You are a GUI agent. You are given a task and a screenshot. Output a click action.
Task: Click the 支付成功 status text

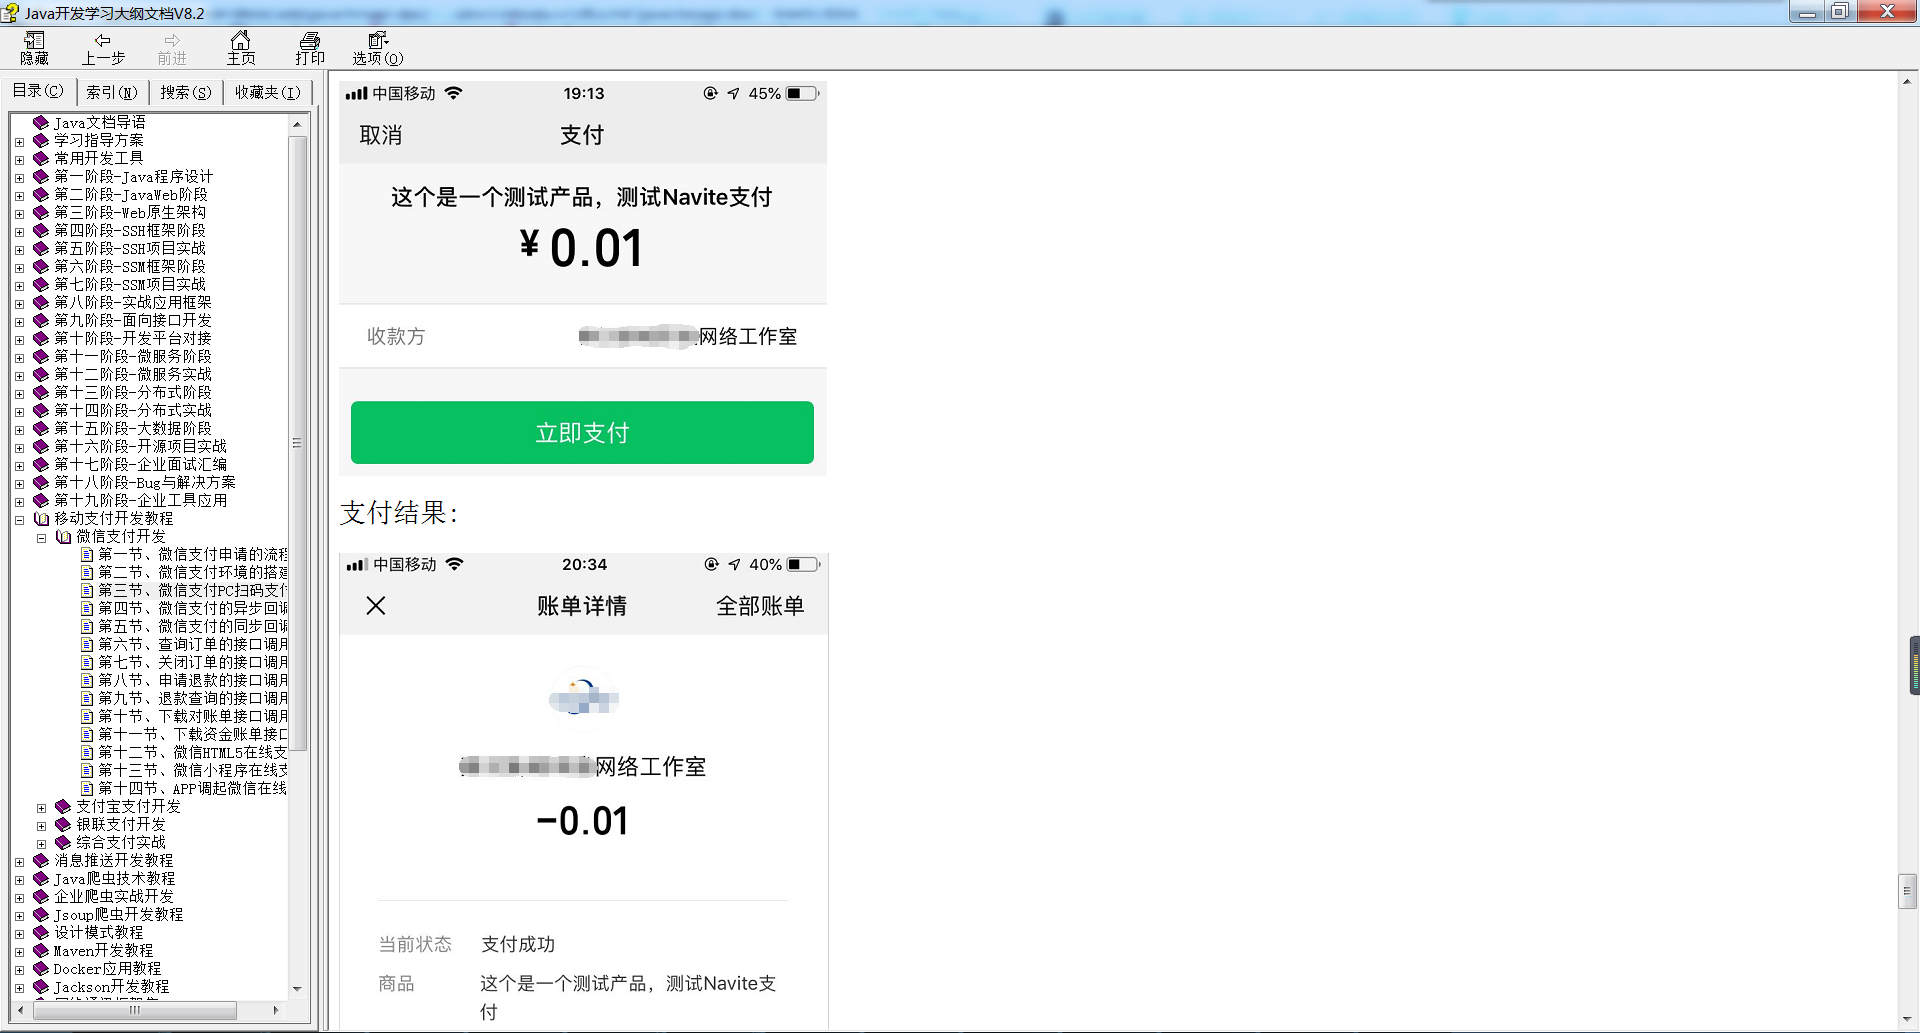click(518, 944)
